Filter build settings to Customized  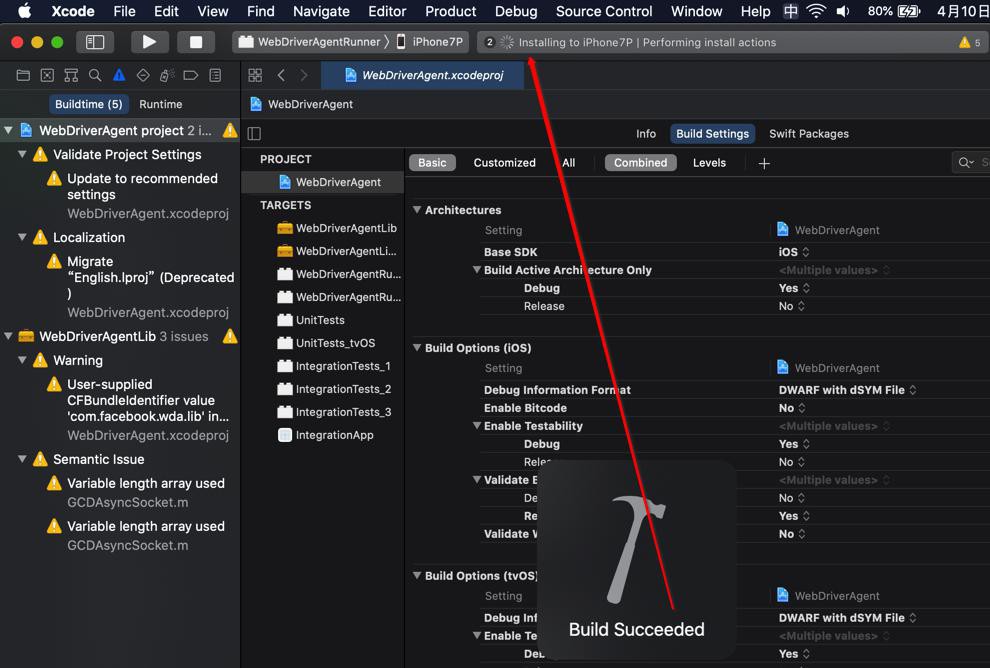[x=504, y=163]
